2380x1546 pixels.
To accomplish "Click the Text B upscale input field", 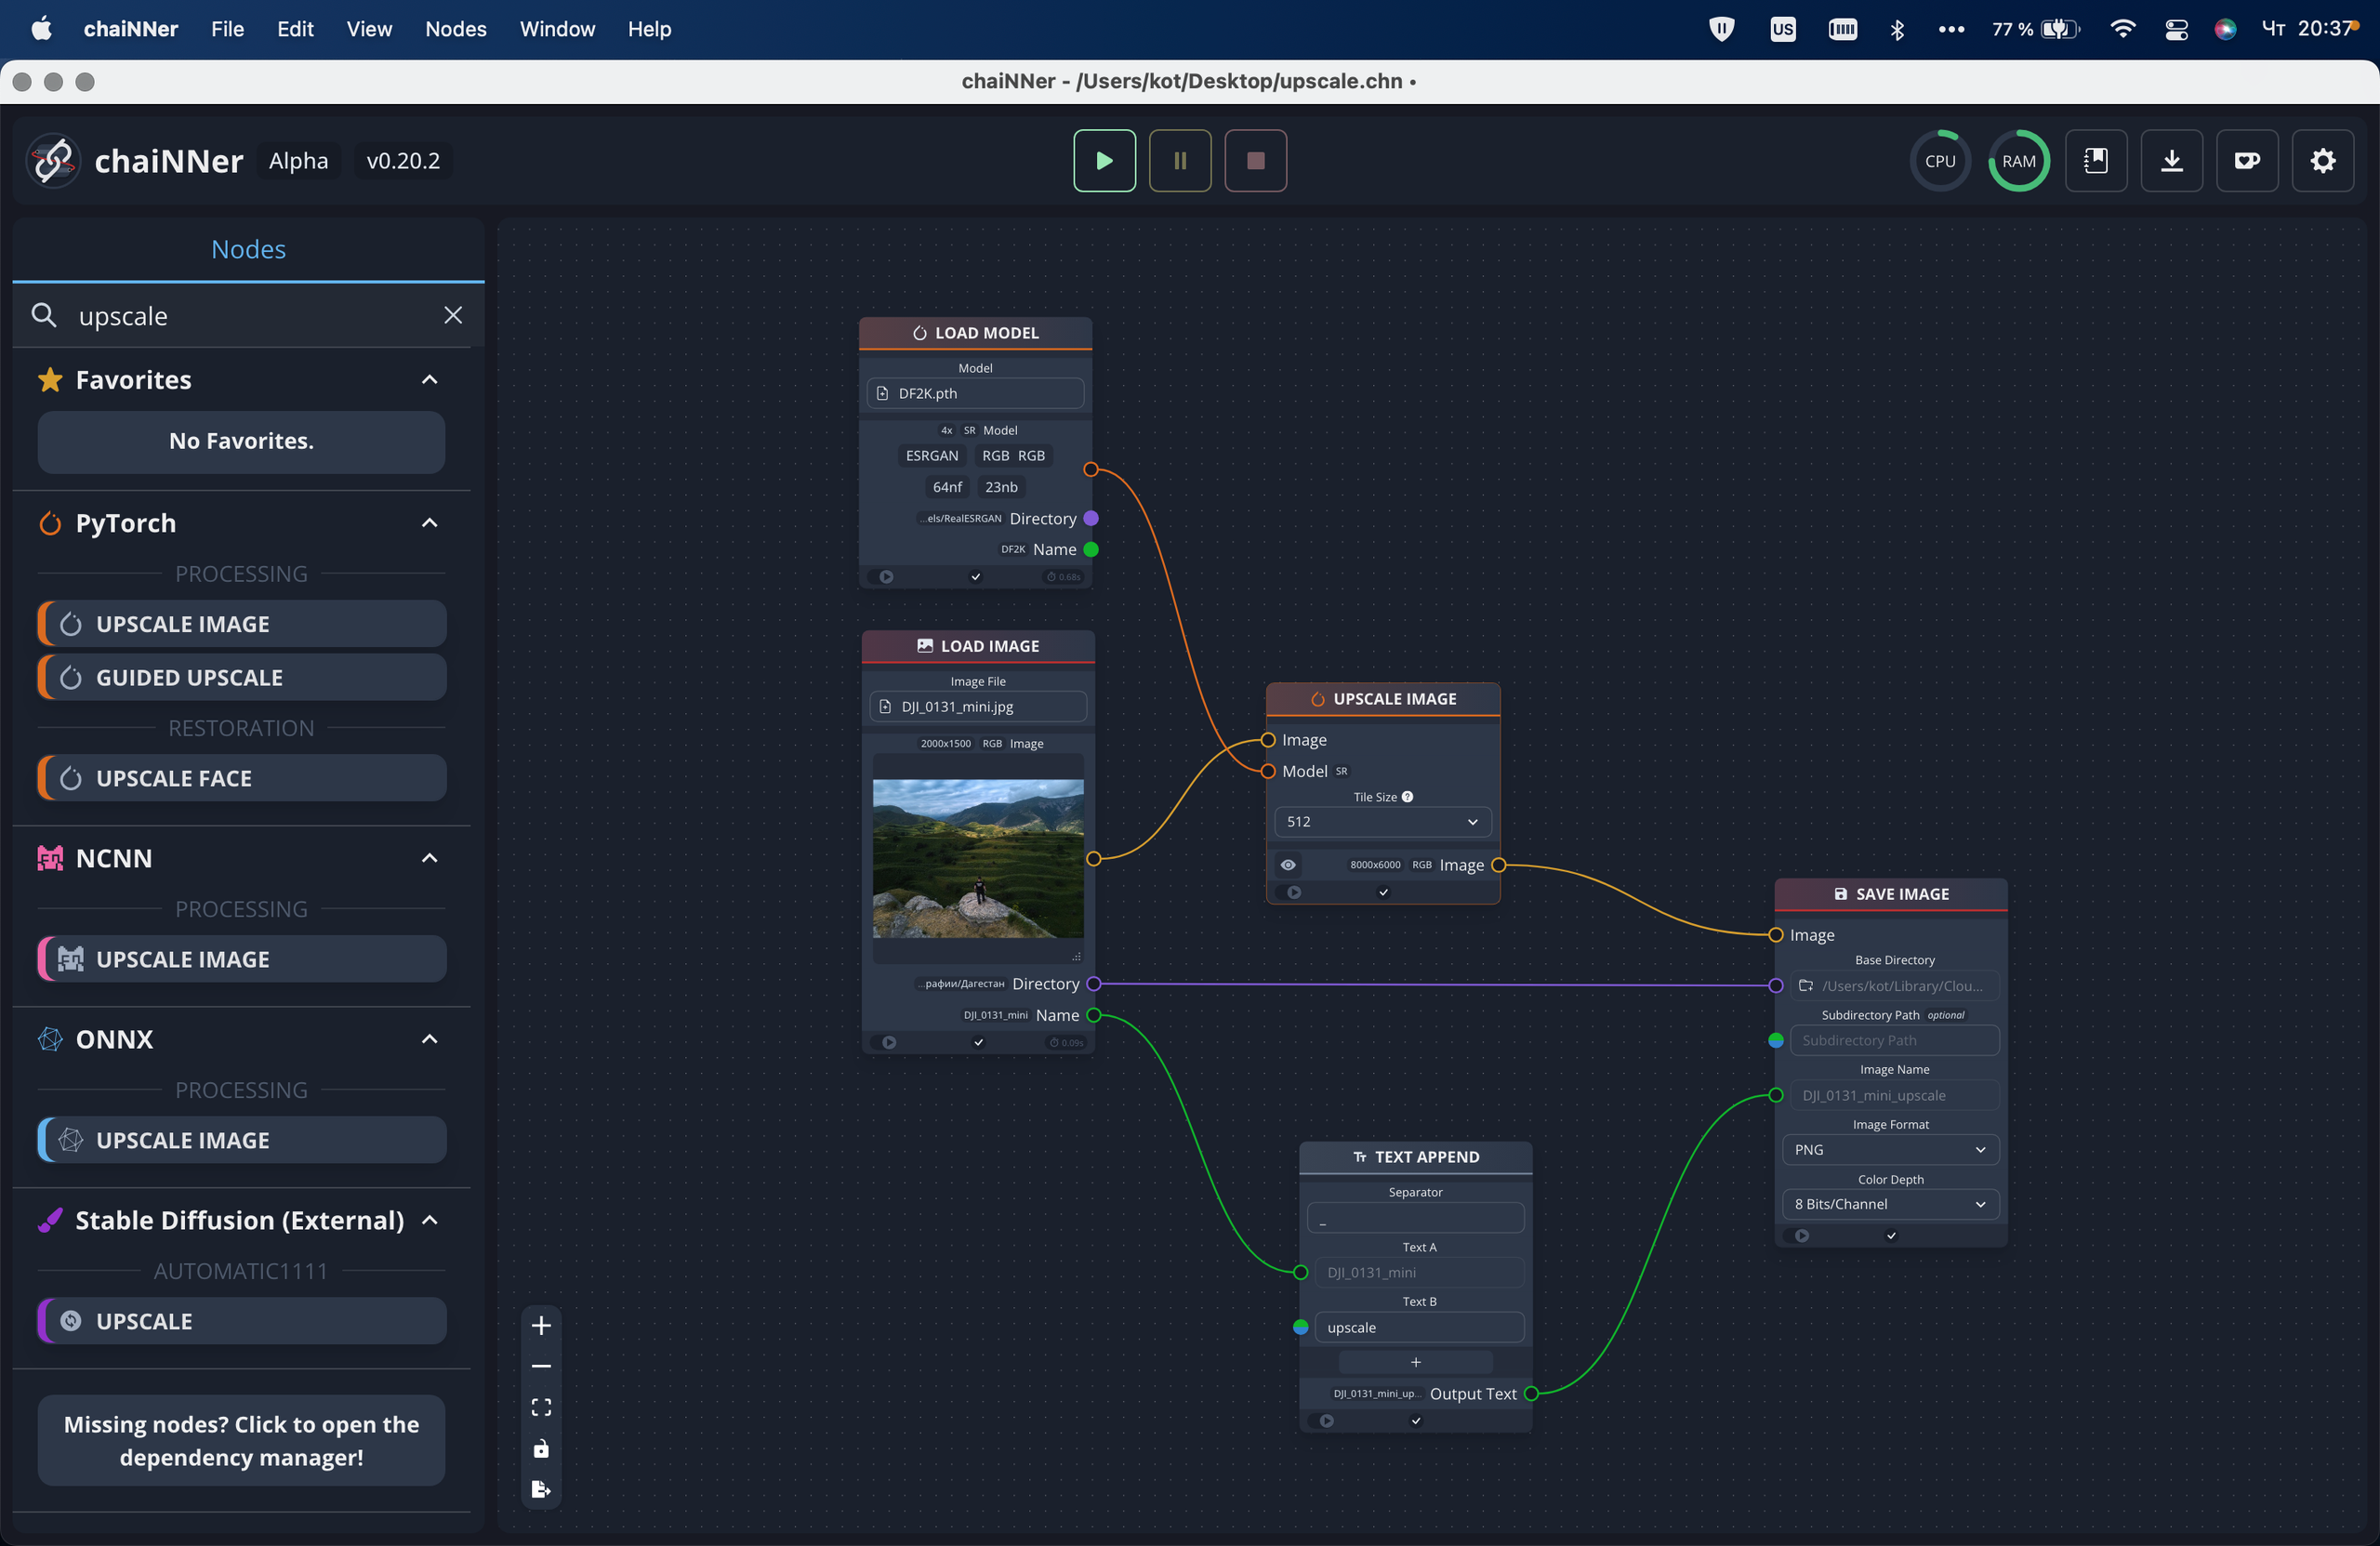I will tap(1418, 1327).
